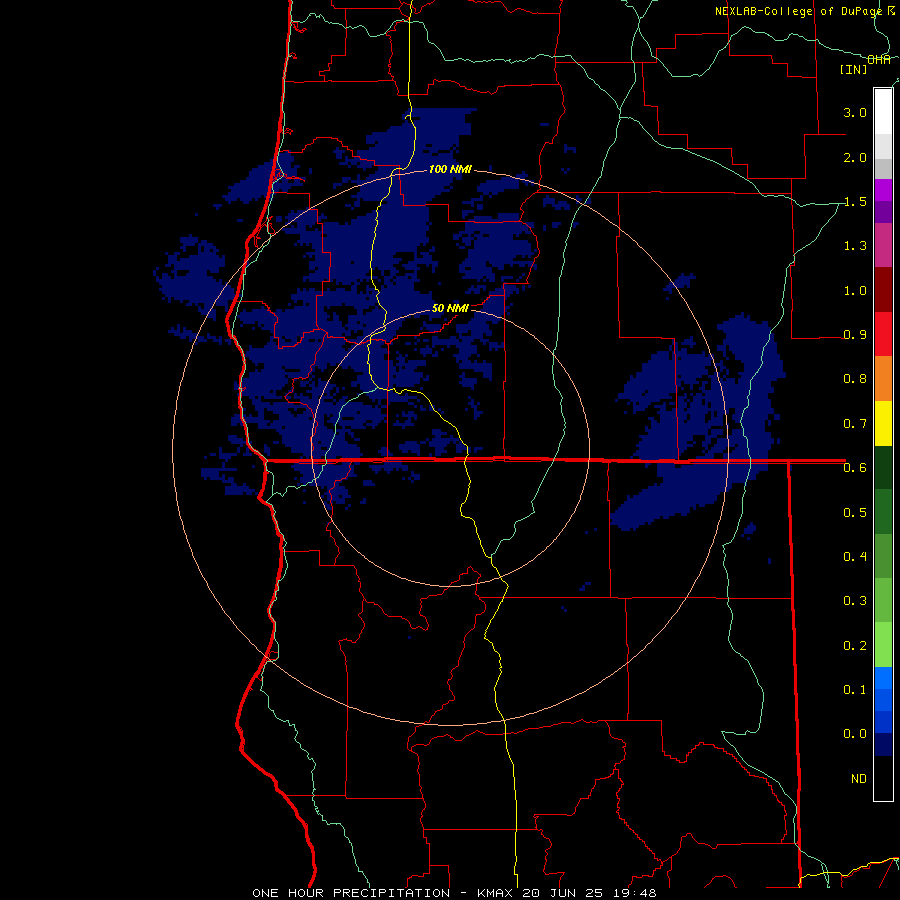Click the 0.7 legend value
Viewport: 900px width, 900px height.
[855, 424]
